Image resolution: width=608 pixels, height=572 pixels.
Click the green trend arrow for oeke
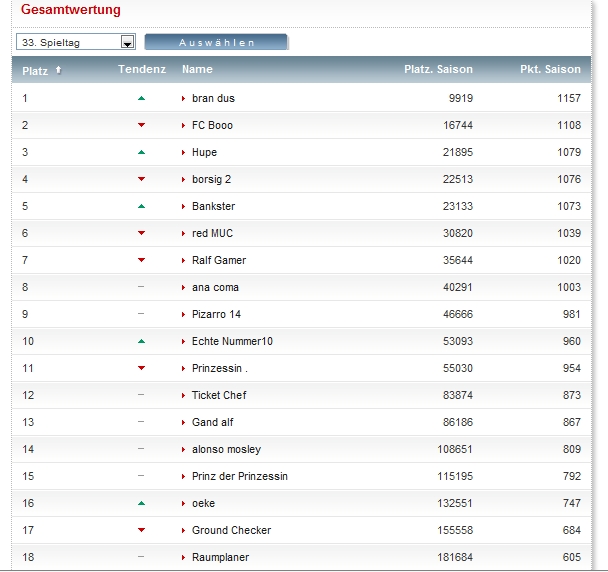[141, 503]
